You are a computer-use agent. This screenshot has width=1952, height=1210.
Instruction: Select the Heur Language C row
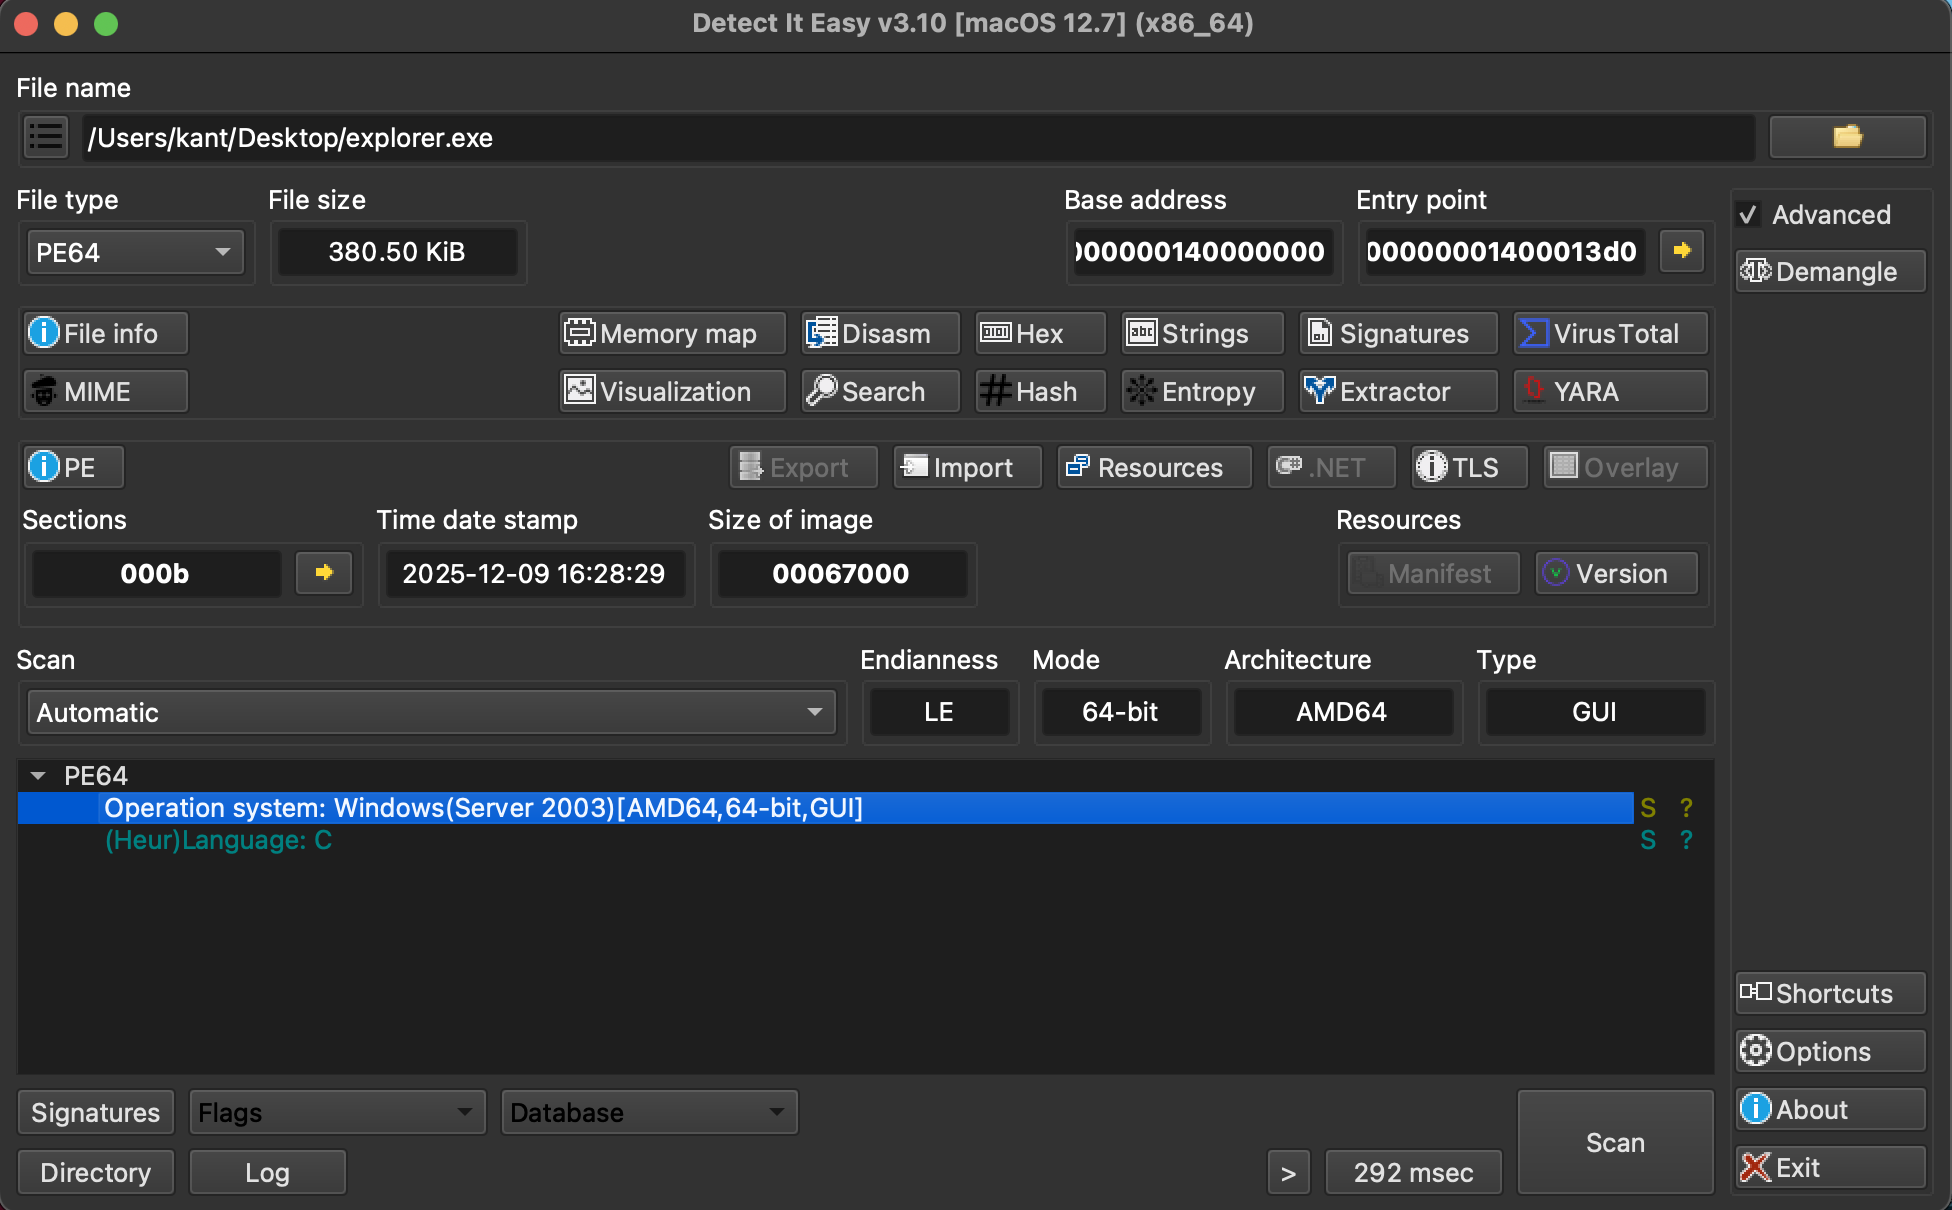(825, 840)
